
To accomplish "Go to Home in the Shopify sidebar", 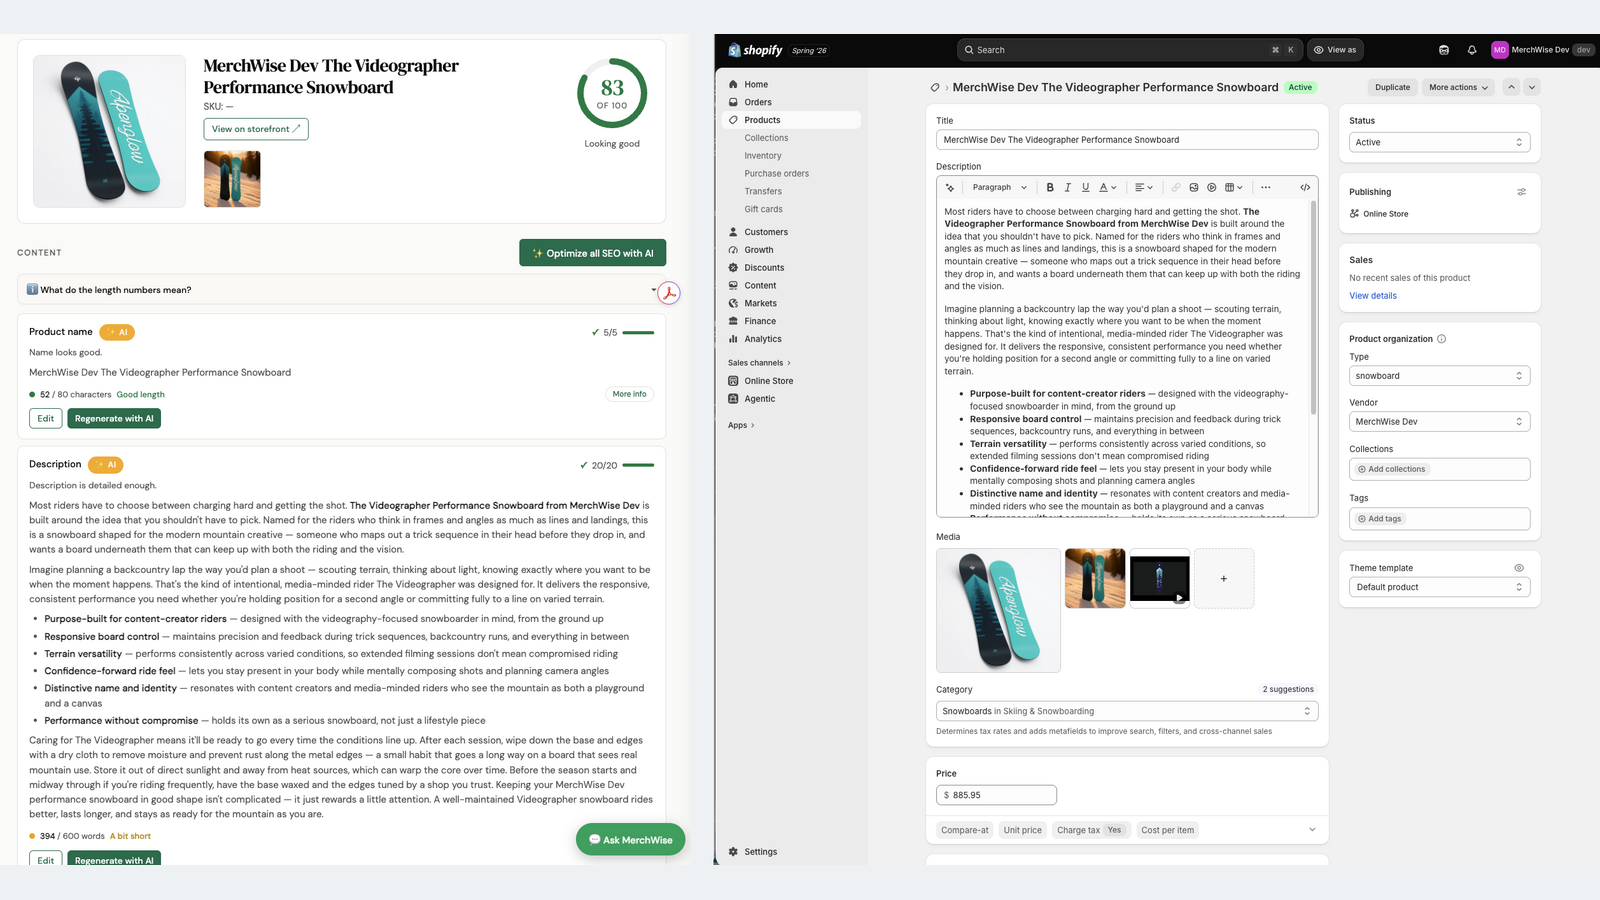I will pos(756,85).
